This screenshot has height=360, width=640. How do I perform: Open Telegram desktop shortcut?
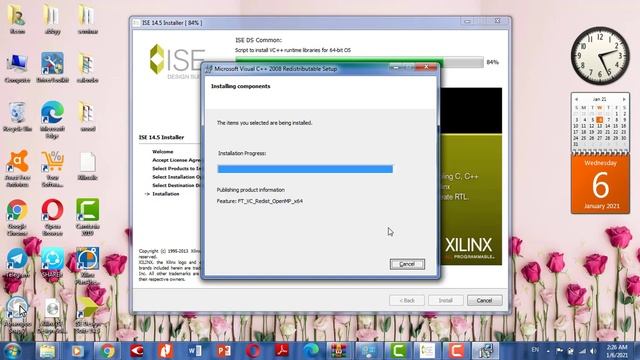[x=17, y=263]
